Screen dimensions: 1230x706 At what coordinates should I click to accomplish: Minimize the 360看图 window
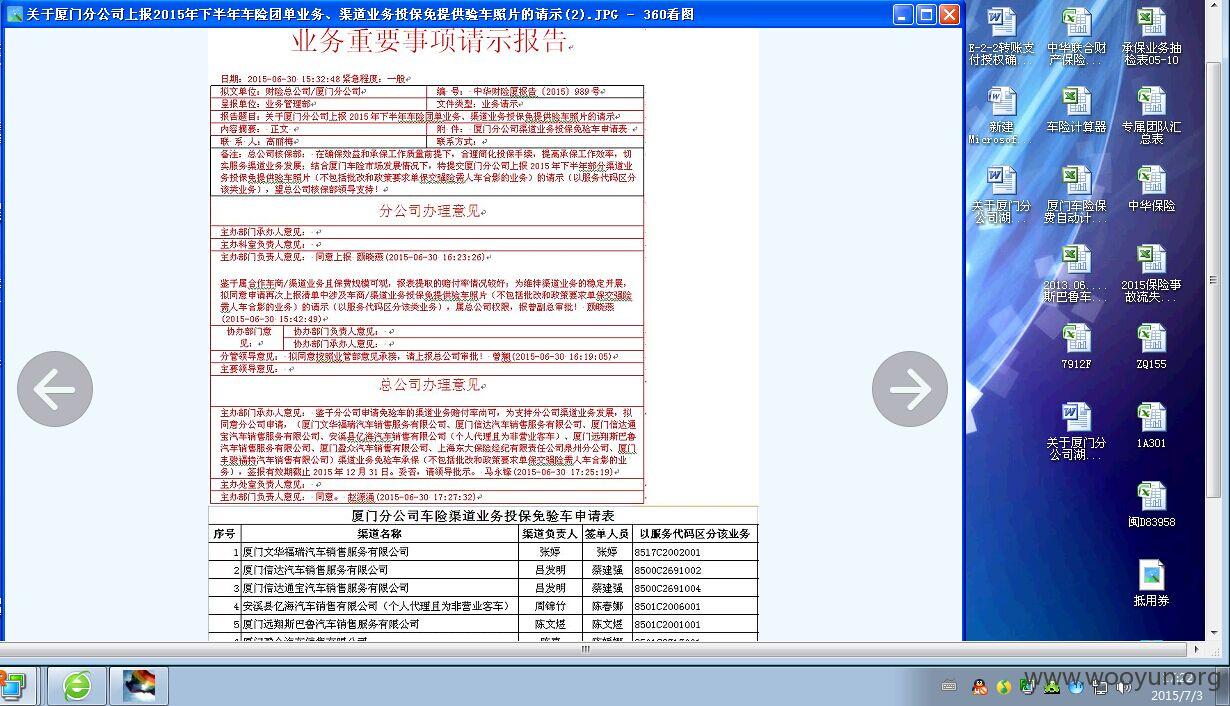click(903, 14)
